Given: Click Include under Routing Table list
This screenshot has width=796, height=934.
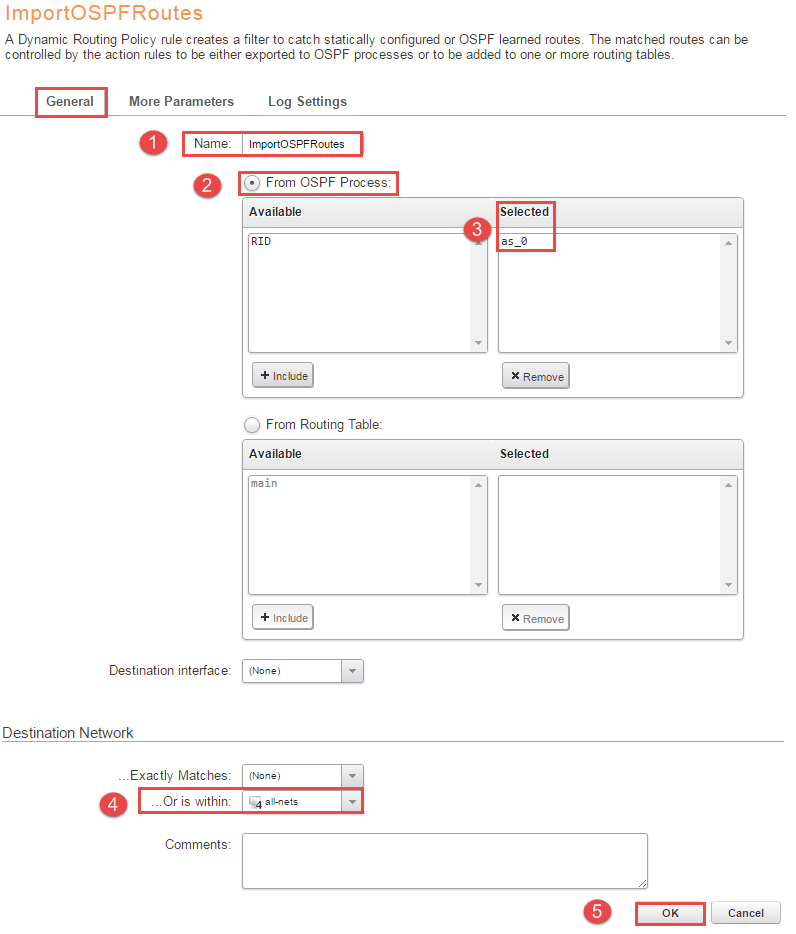Looking at the screenshot, I should click(x=283, y=618).
